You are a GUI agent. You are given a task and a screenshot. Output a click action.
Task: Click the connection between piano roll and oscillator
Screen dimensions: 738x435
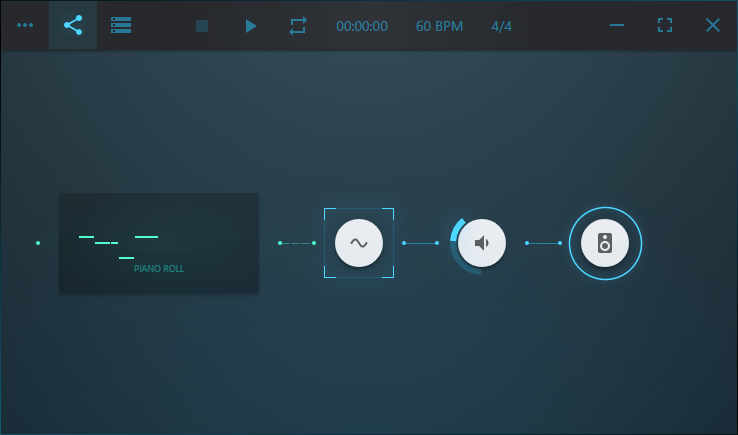pos(297,243)
